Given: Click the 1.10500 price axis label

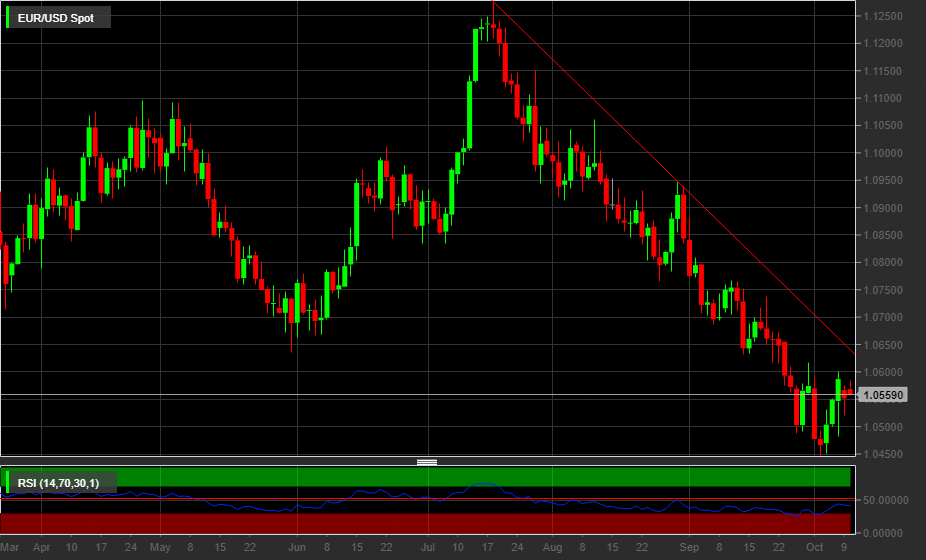Looking at the screenshot, I should (883, 125).
